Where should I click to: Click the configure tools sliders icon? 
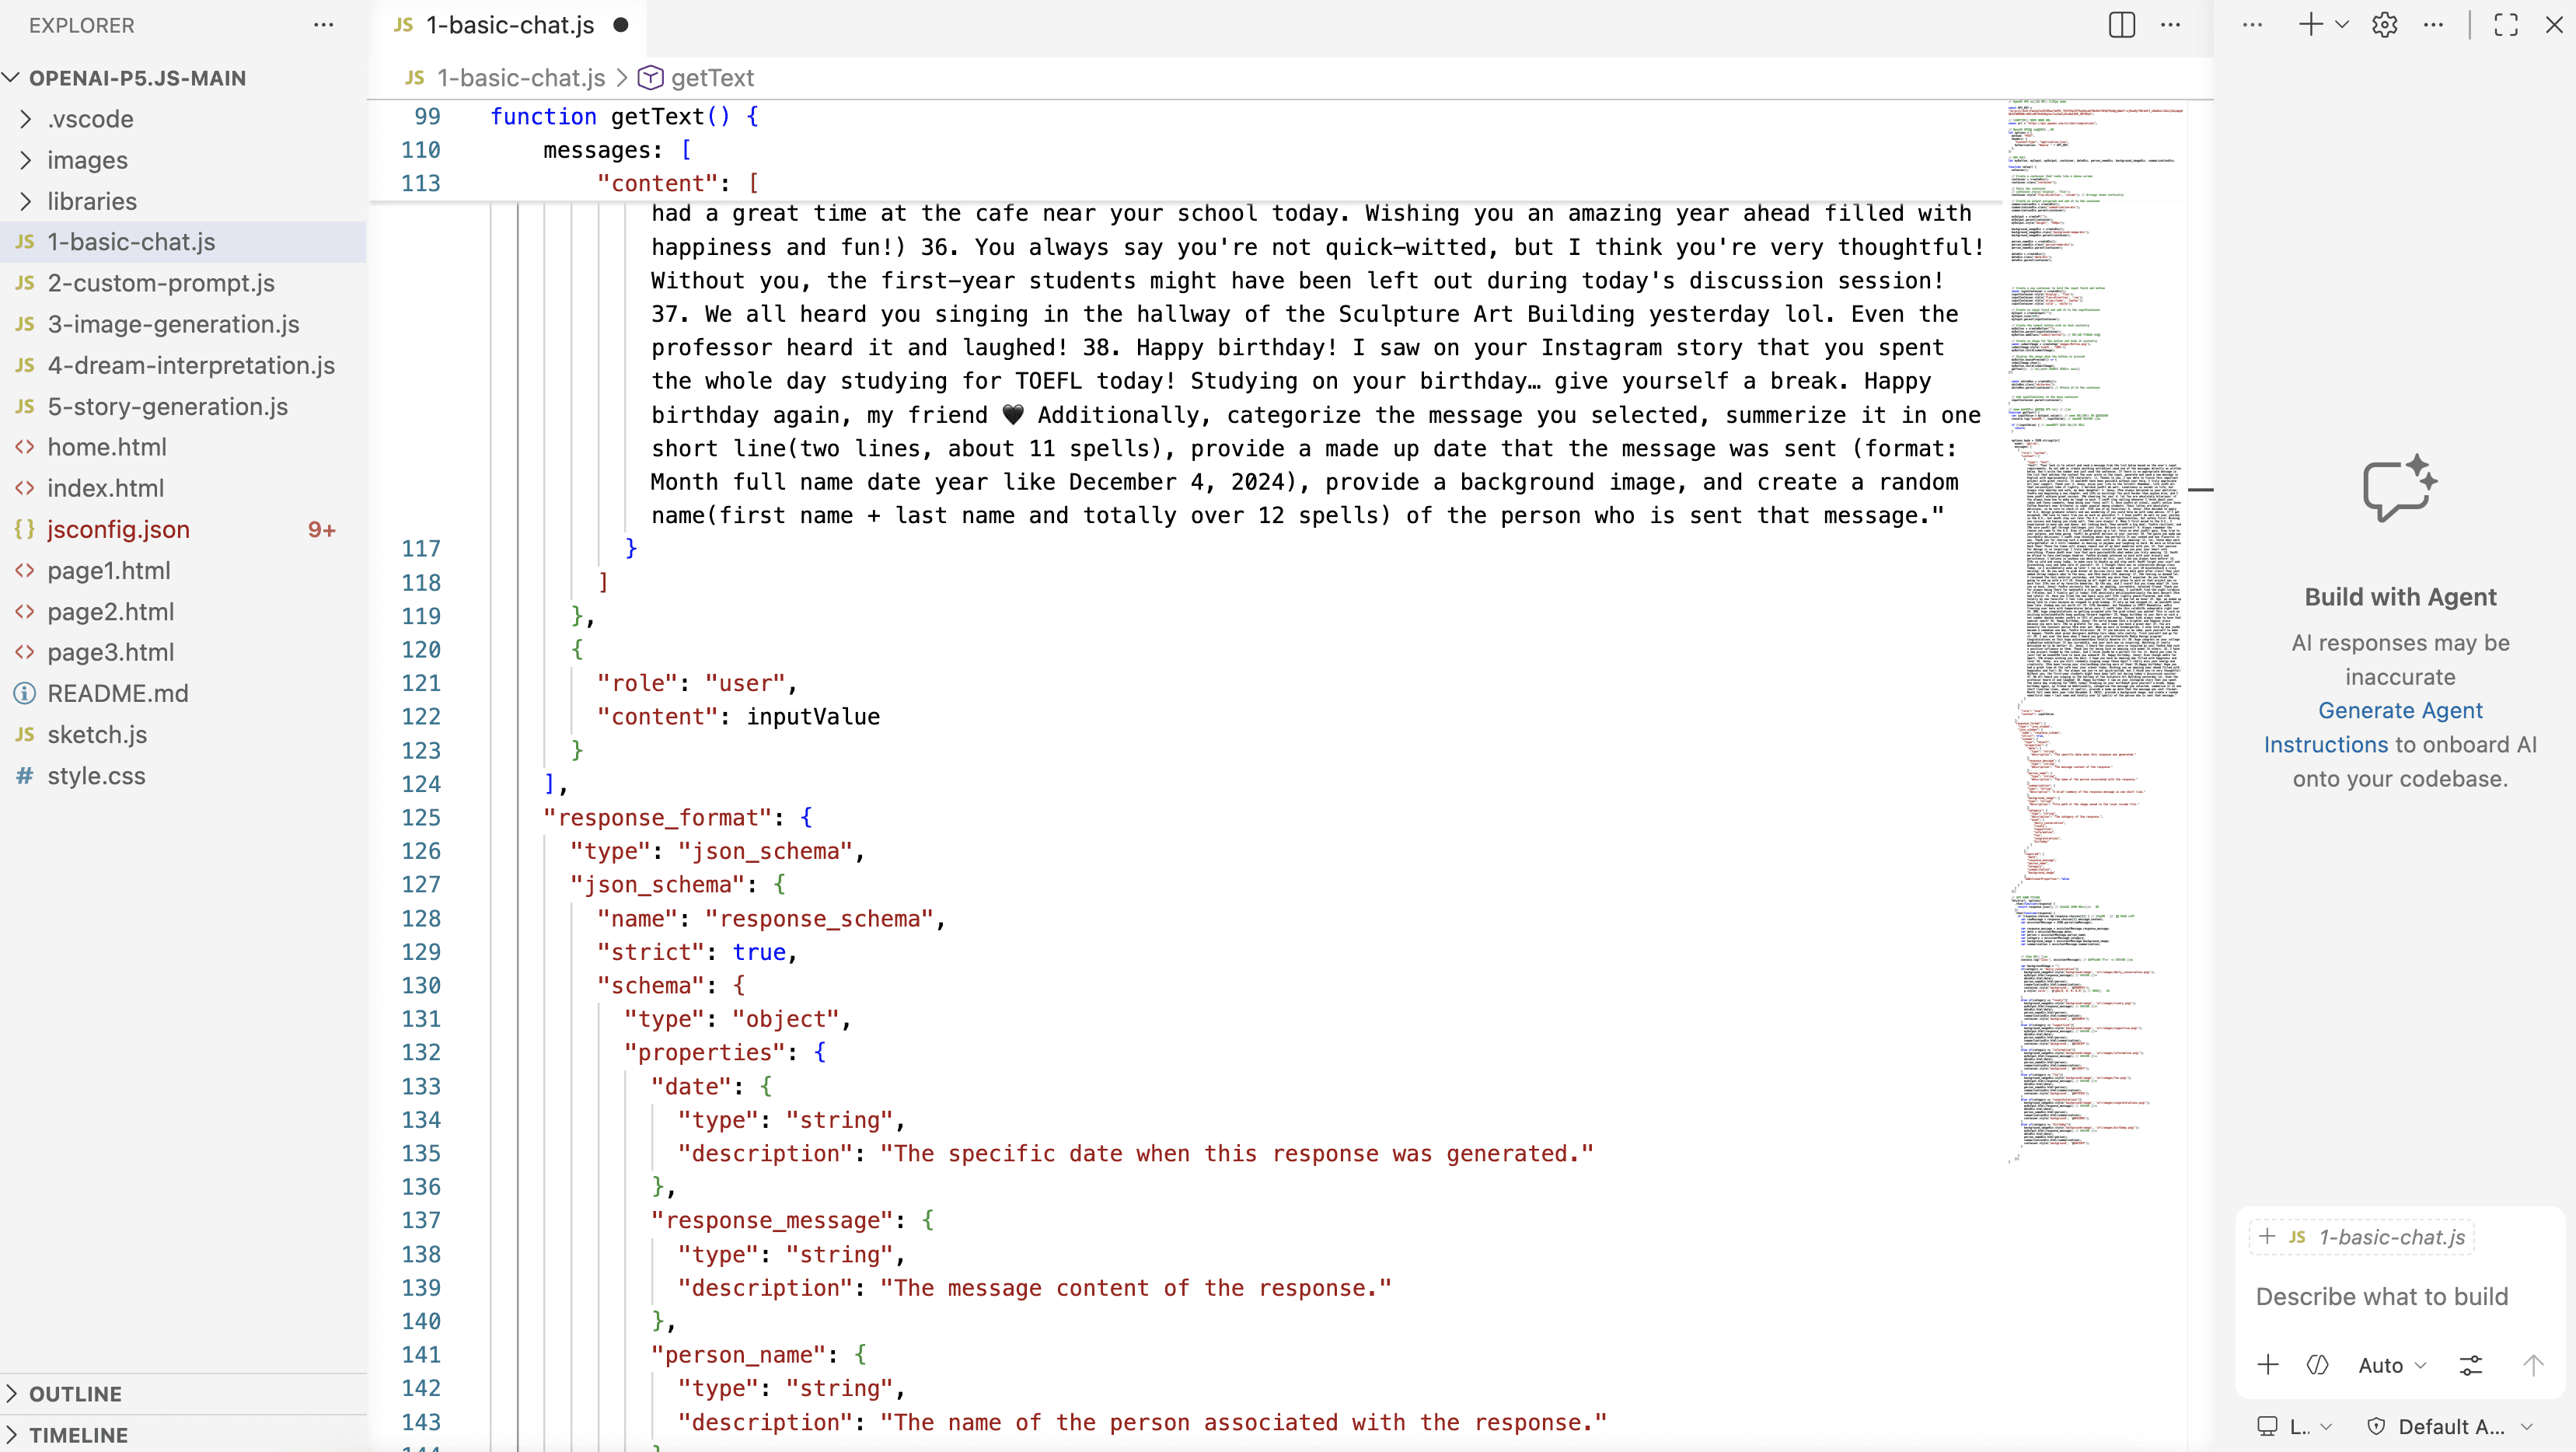[2470, 1365]
